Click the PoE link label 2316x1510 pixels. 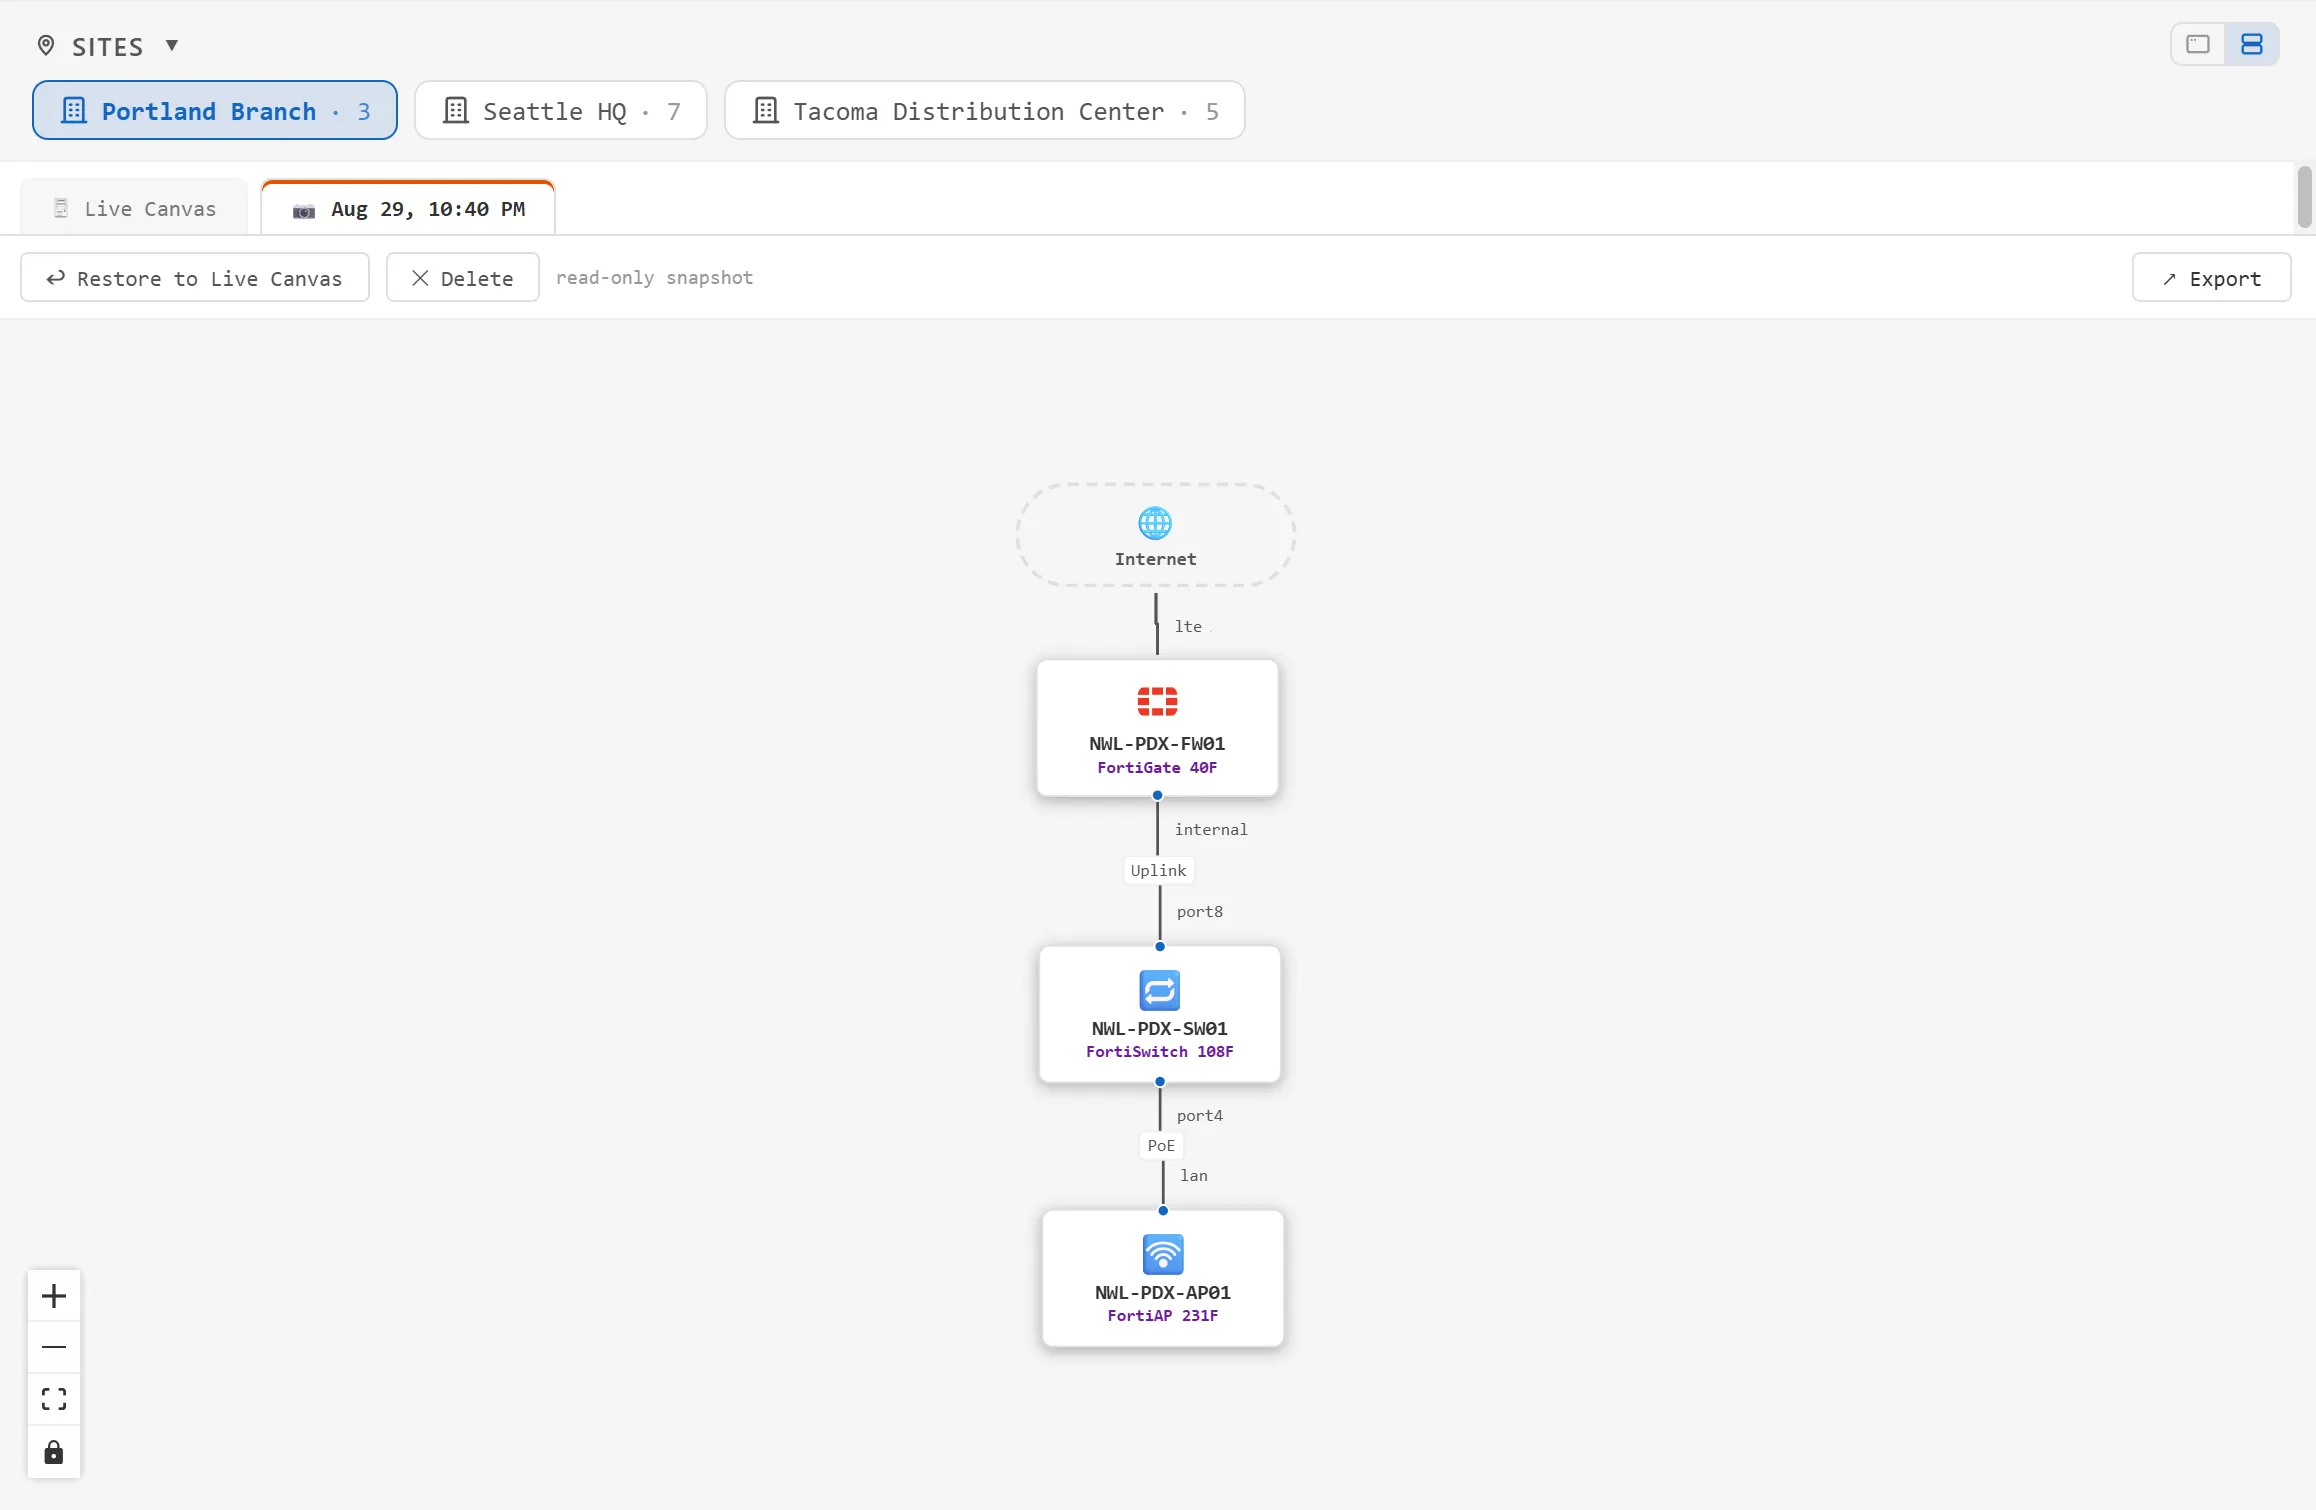[1161, 1145]
